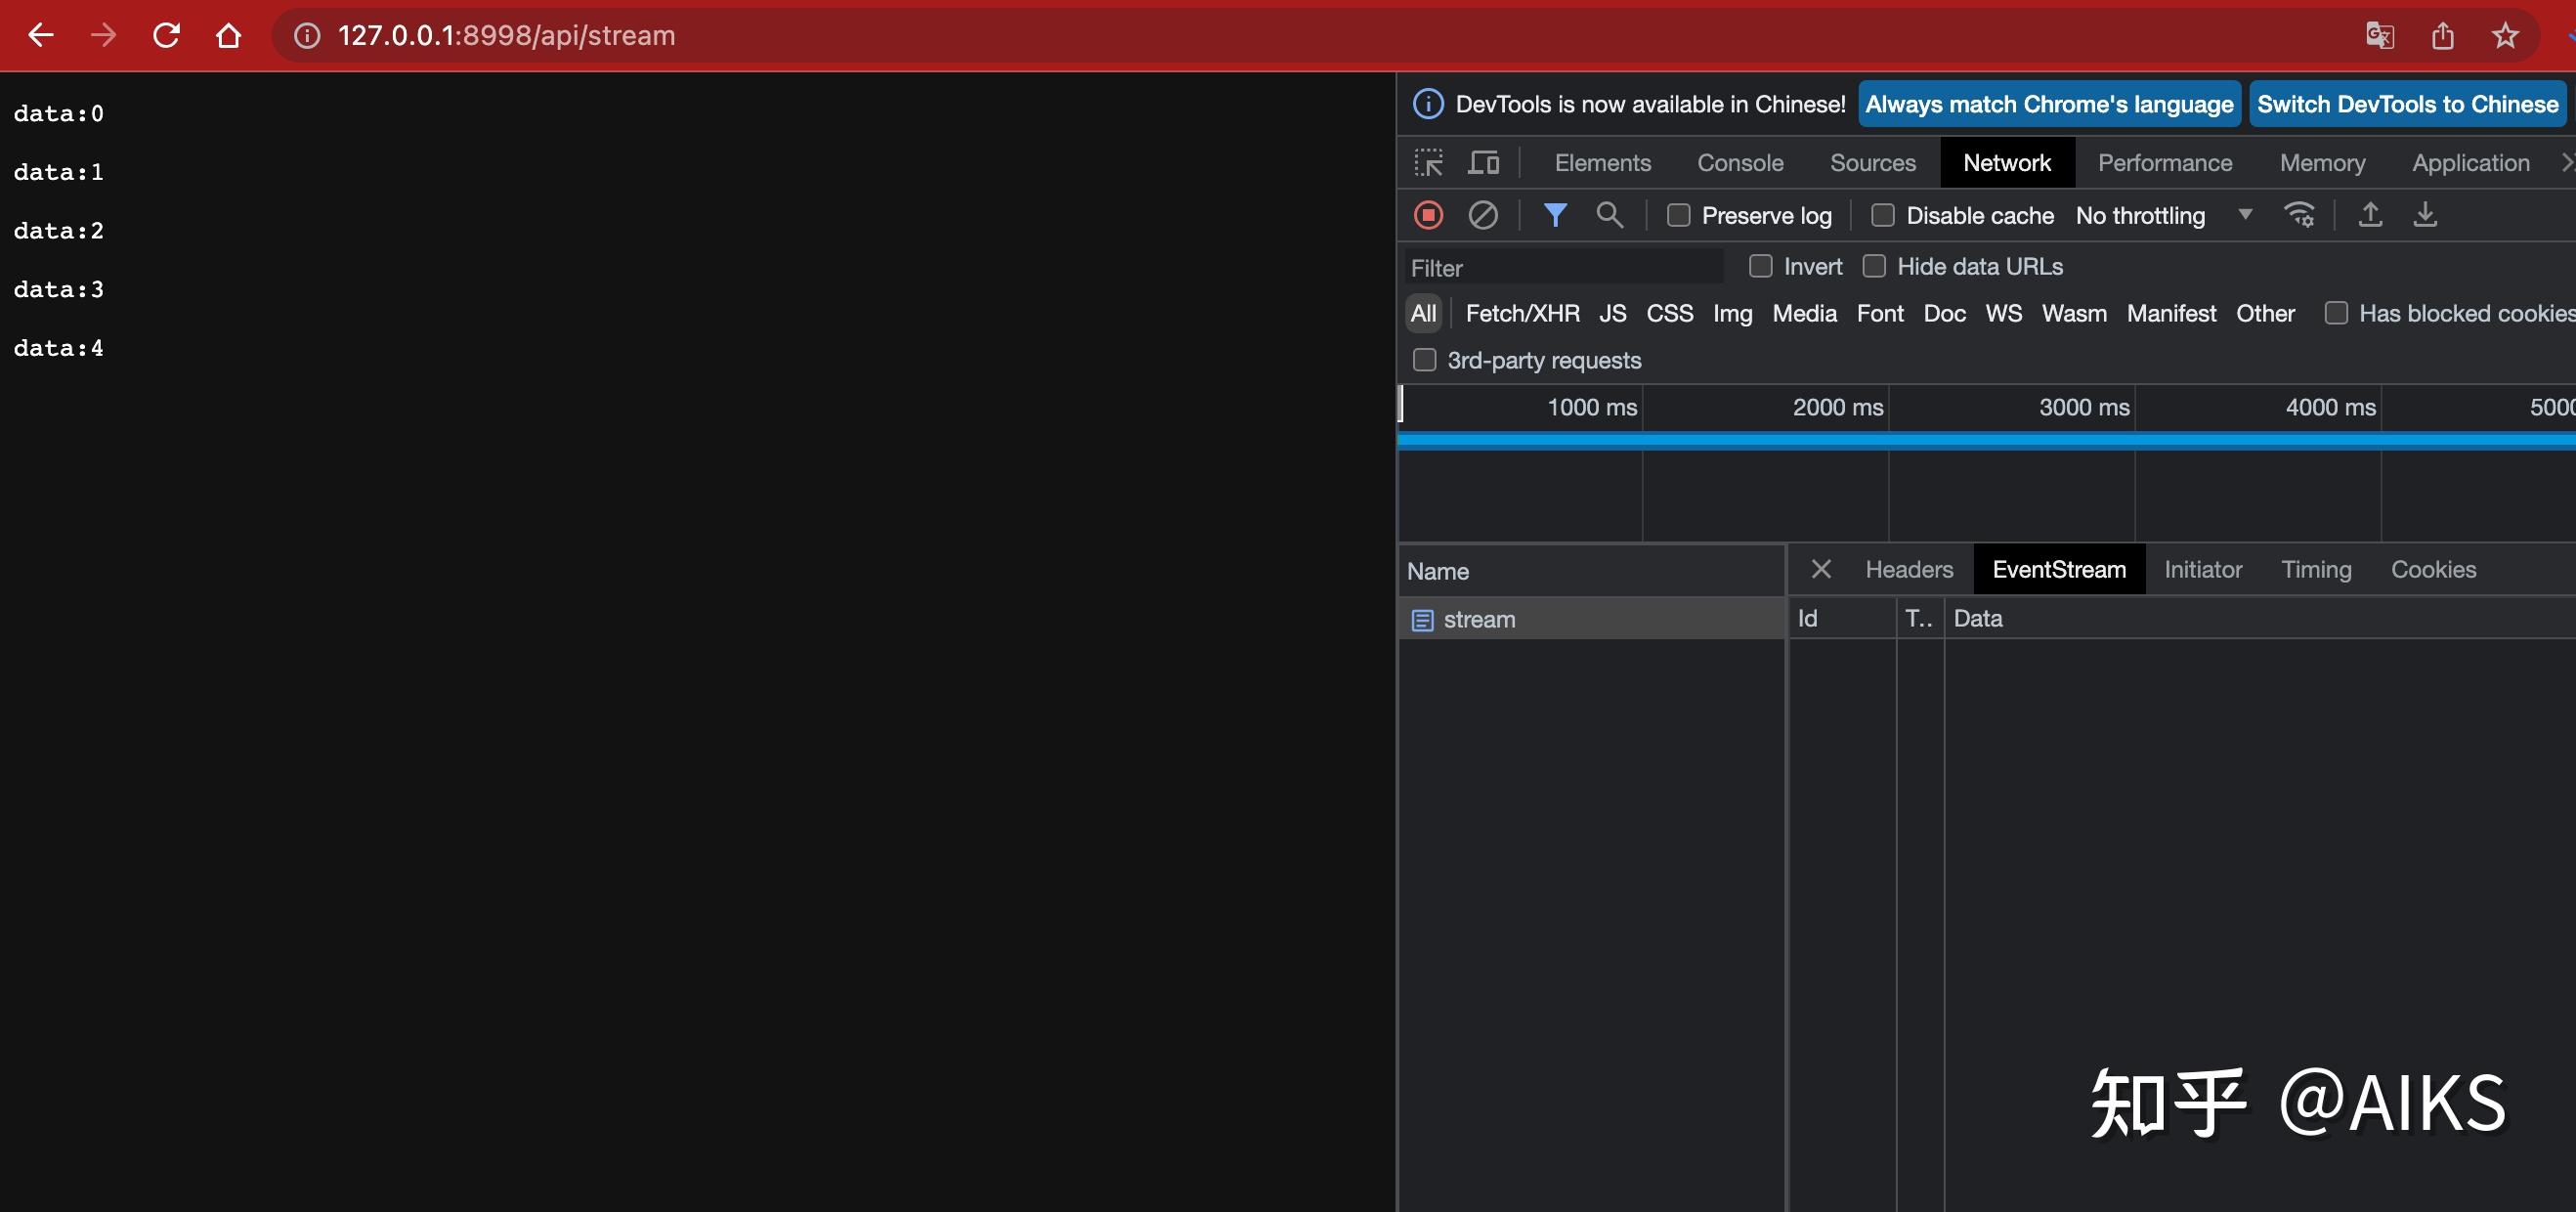Export HAR file download icon
The width and height of the screenshot is (2576, 1212).
point(2425,215)
